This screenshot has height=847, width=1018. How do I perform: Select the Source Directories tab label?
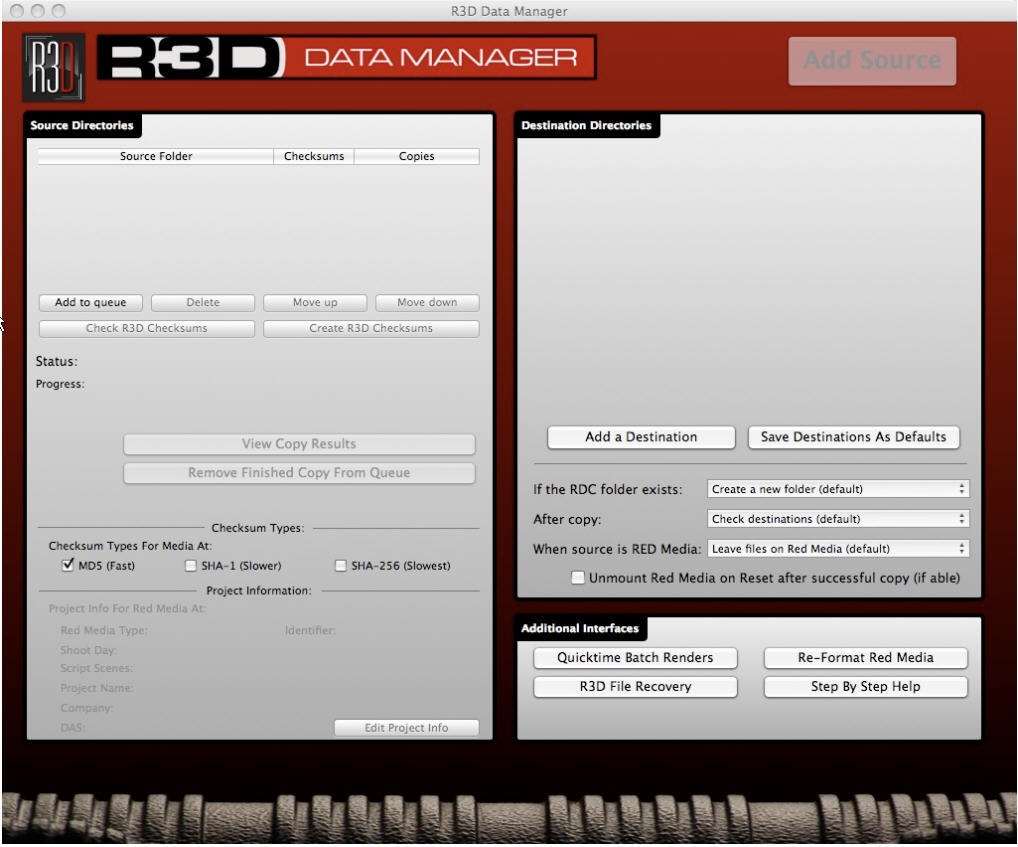82,125
